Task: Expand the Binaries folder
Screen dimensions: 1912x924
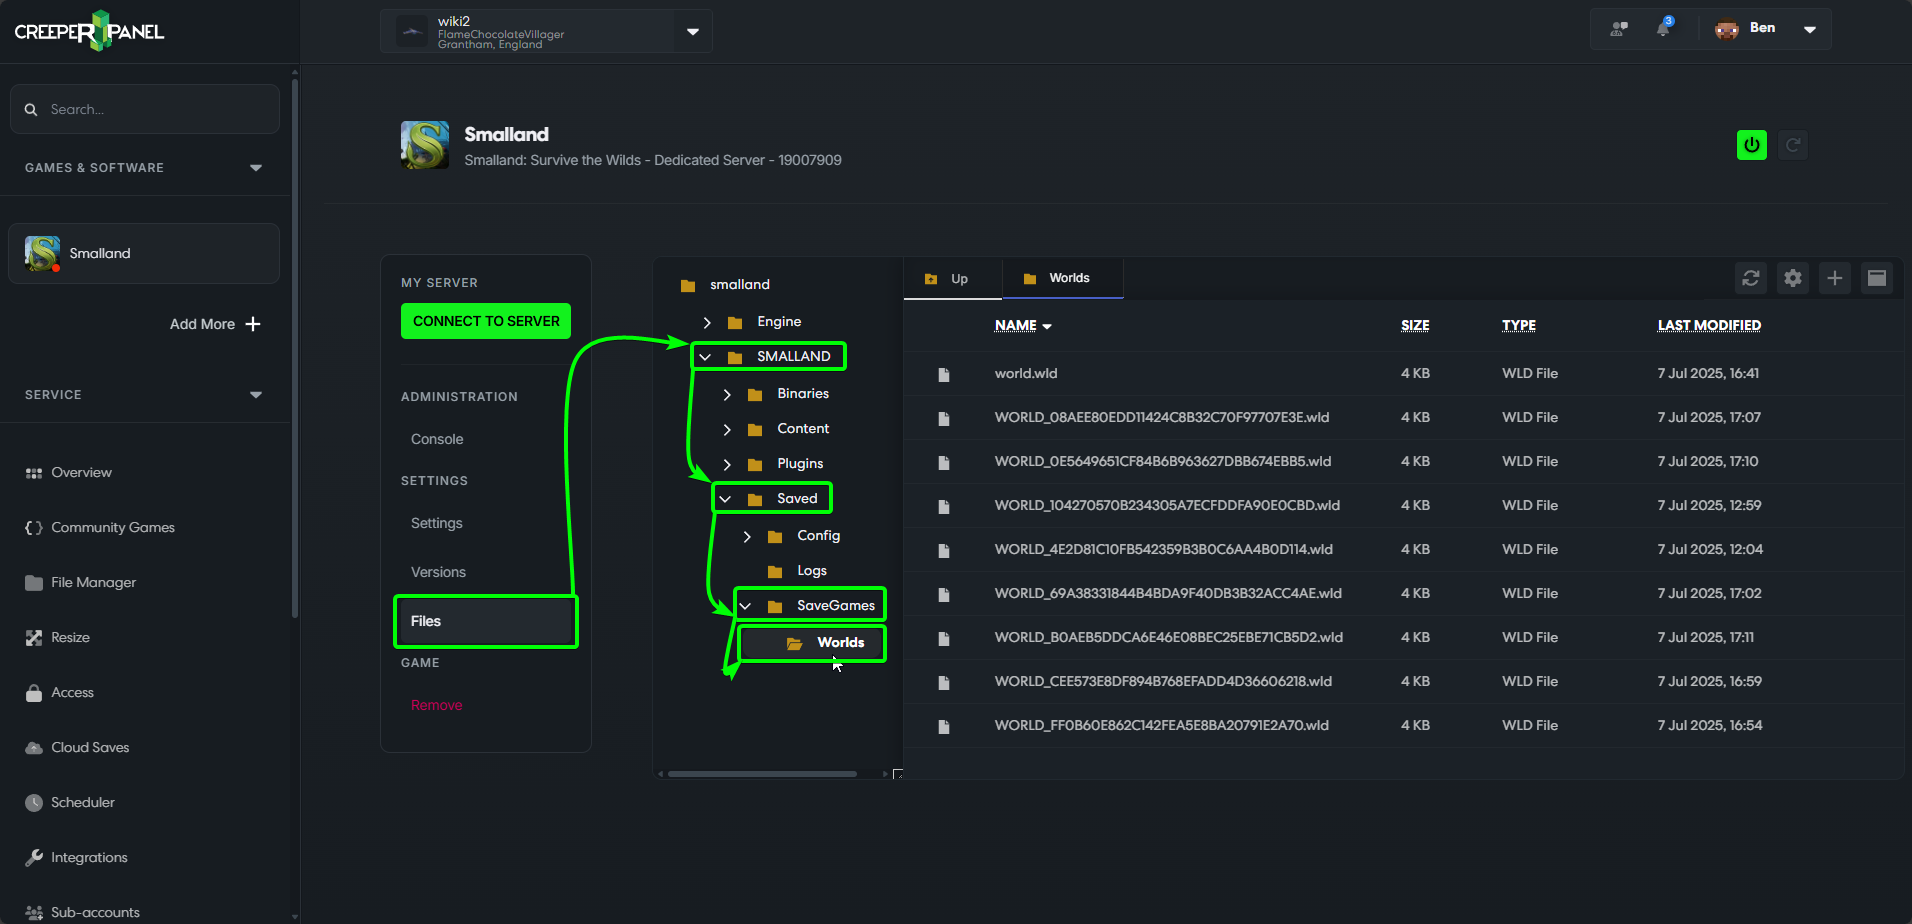Action: tap(727, 394)
